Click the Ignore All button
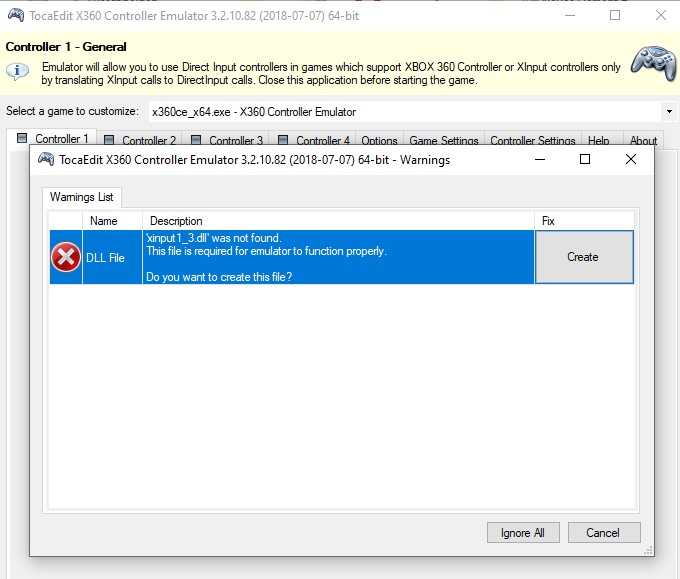This screenshot has width=680, height=579. pyautogui.click(x=523, y=533)
